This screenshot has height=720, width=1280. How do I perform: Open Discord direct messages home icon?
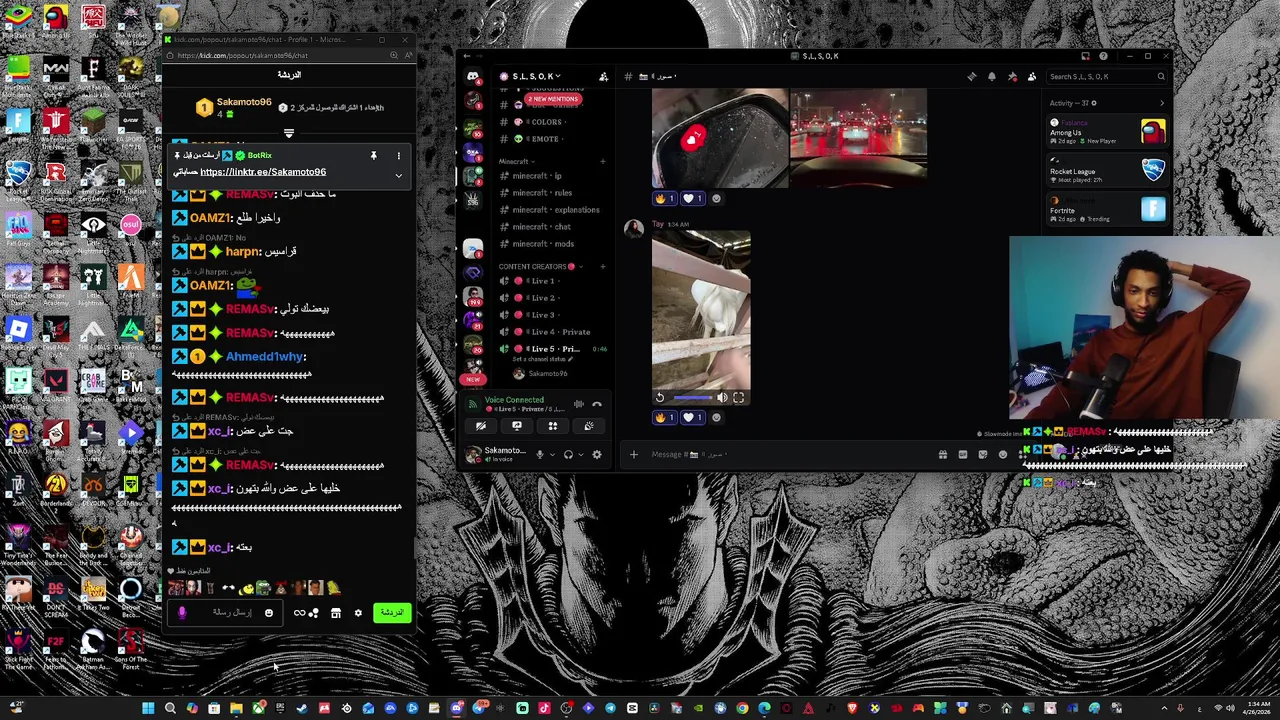click(473, 76)
